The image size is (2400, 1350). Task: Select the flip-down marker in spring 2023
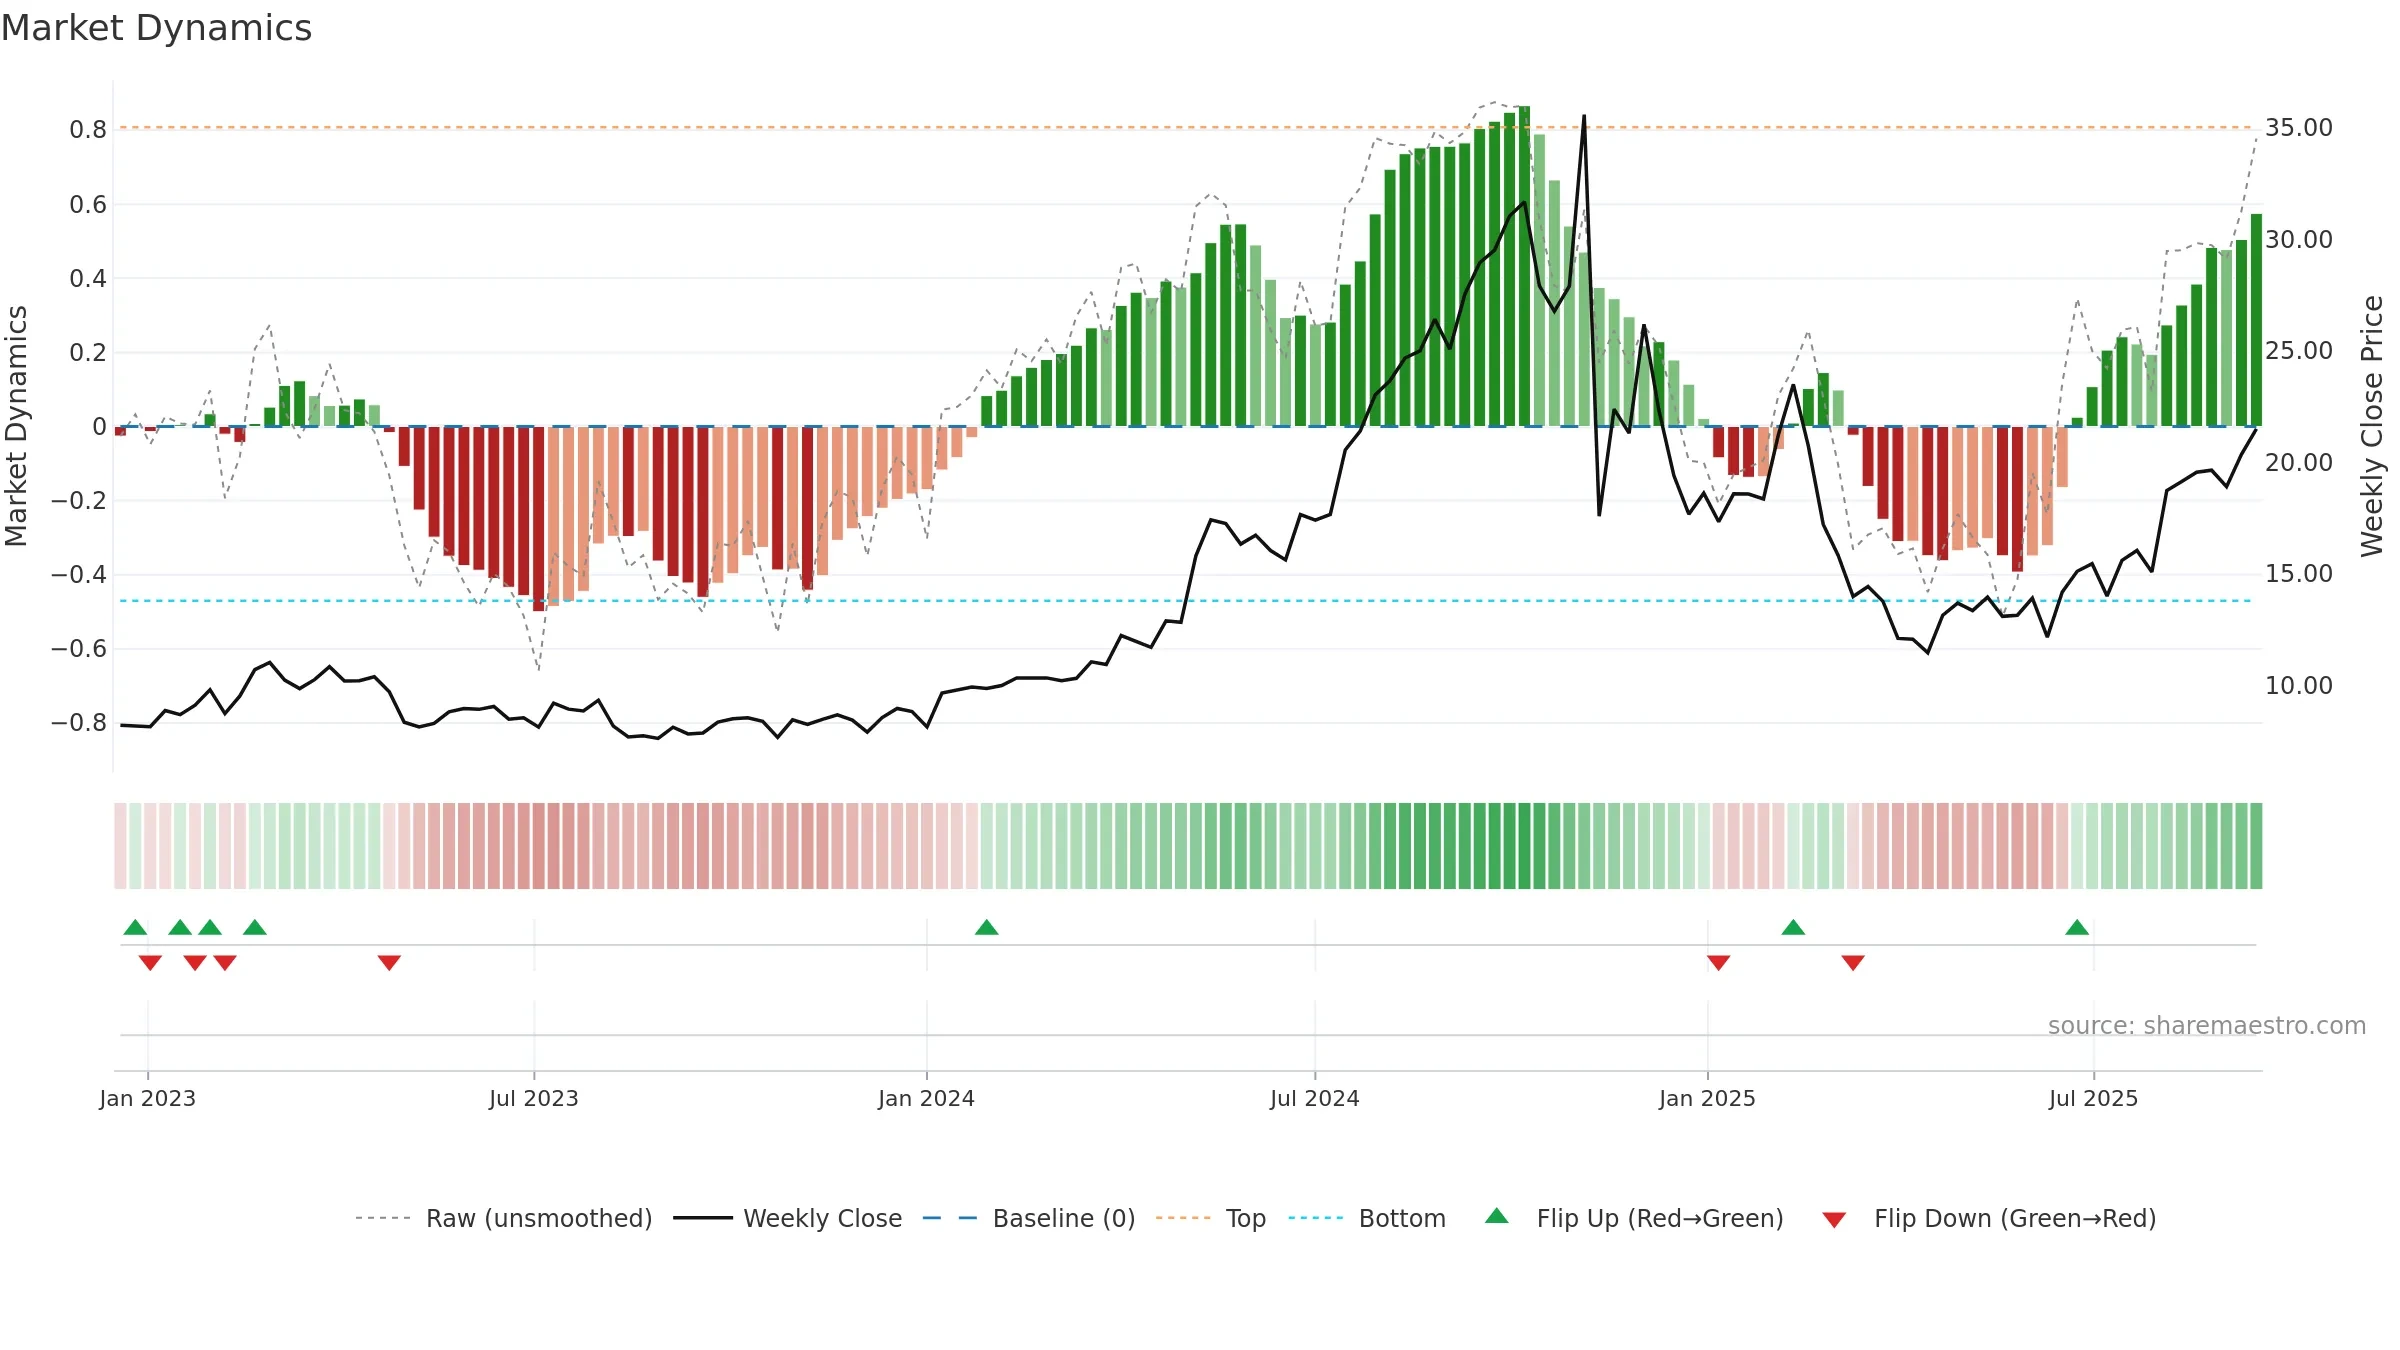[389, 962]
